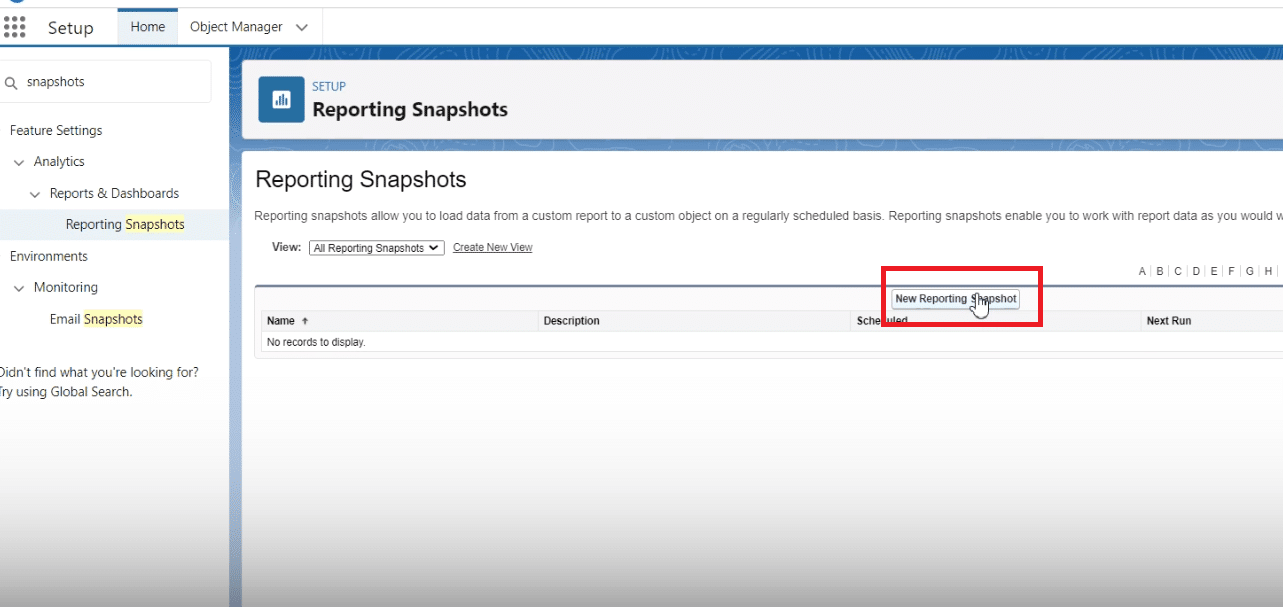Filter list by letter D
This screenshot has height=607, width=1283.
click(x=1196, y=271)
